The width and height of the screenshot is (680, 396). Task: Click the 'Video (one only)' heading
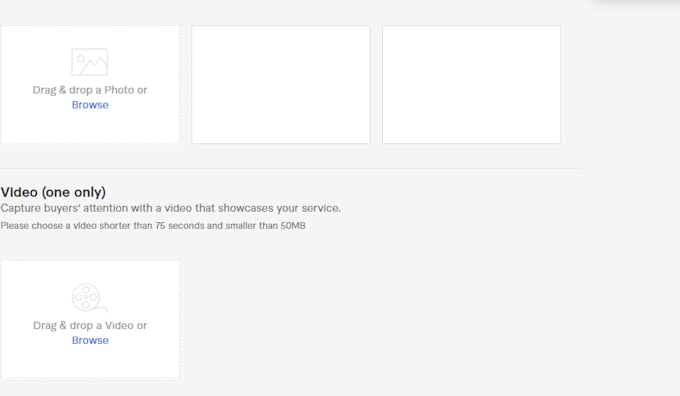tap(53, 192)
